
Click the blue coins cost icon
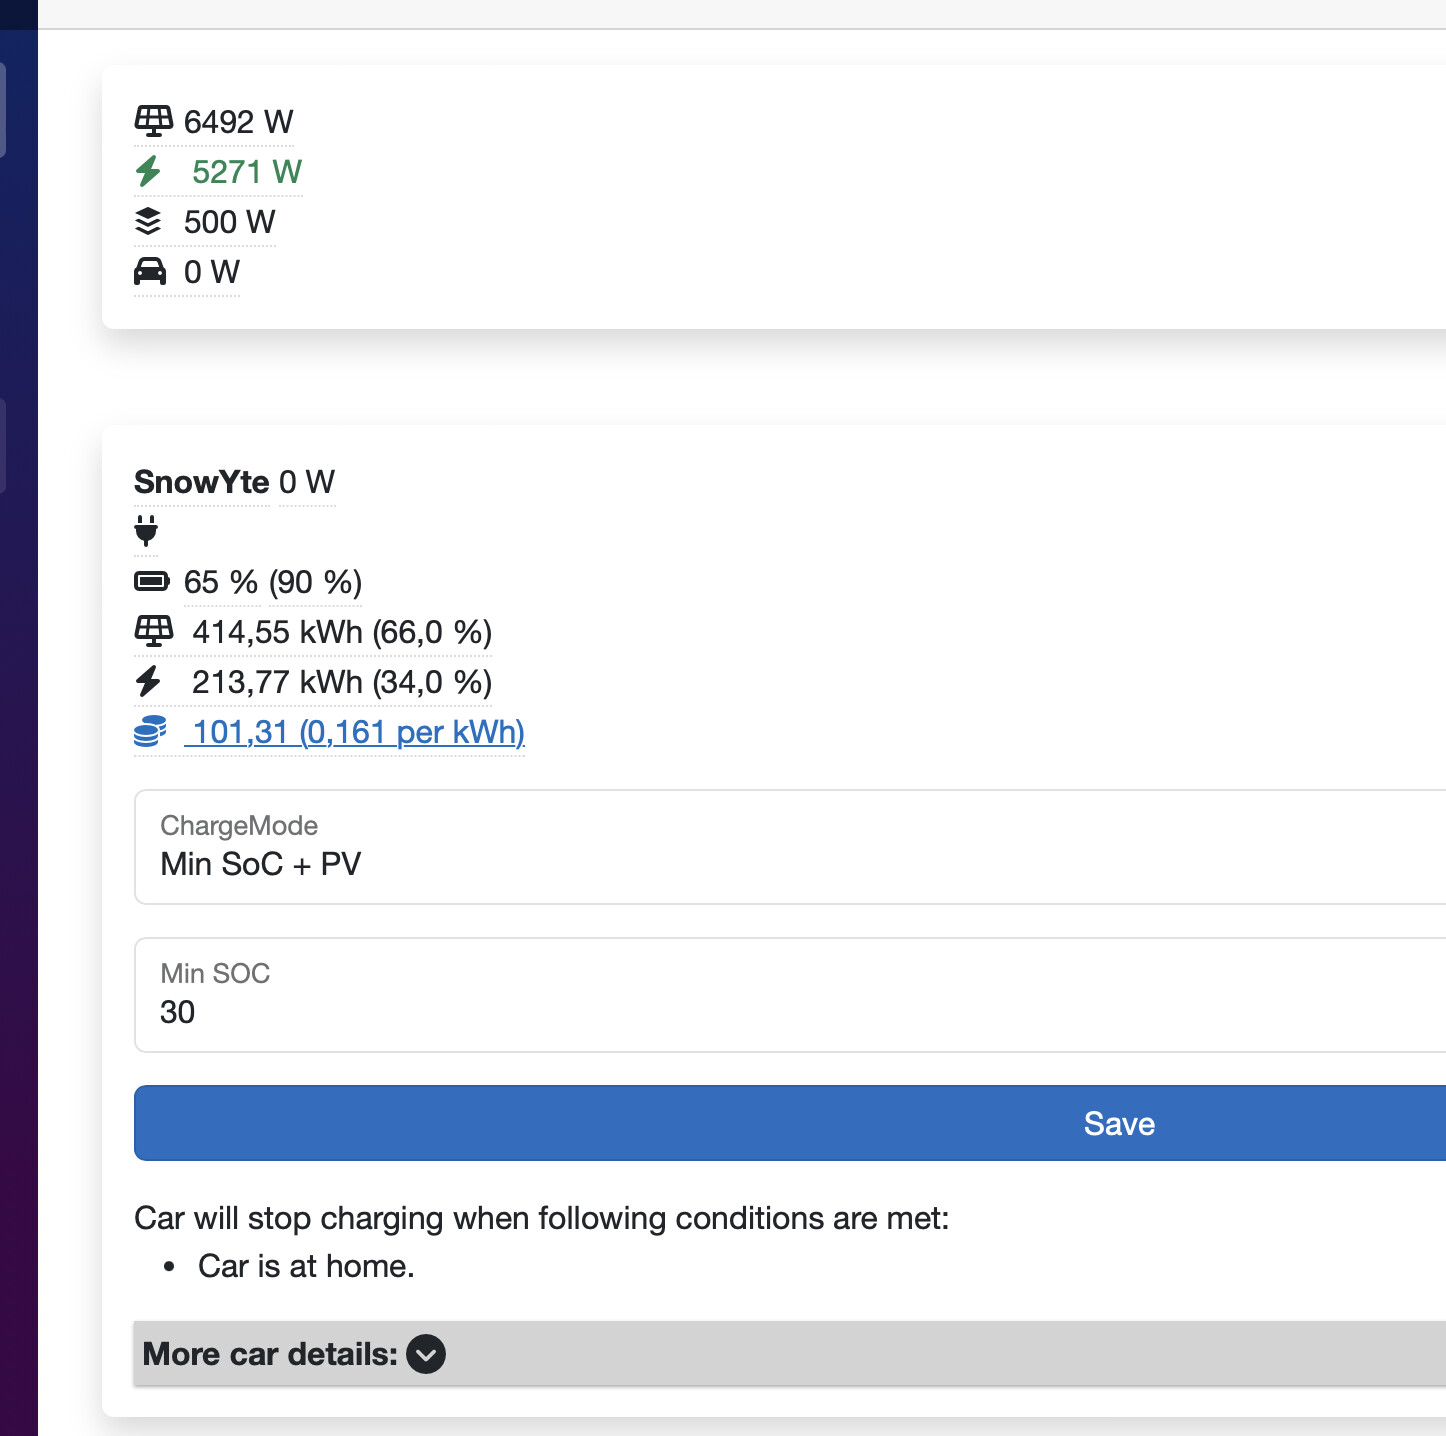(x=150, y=731)
